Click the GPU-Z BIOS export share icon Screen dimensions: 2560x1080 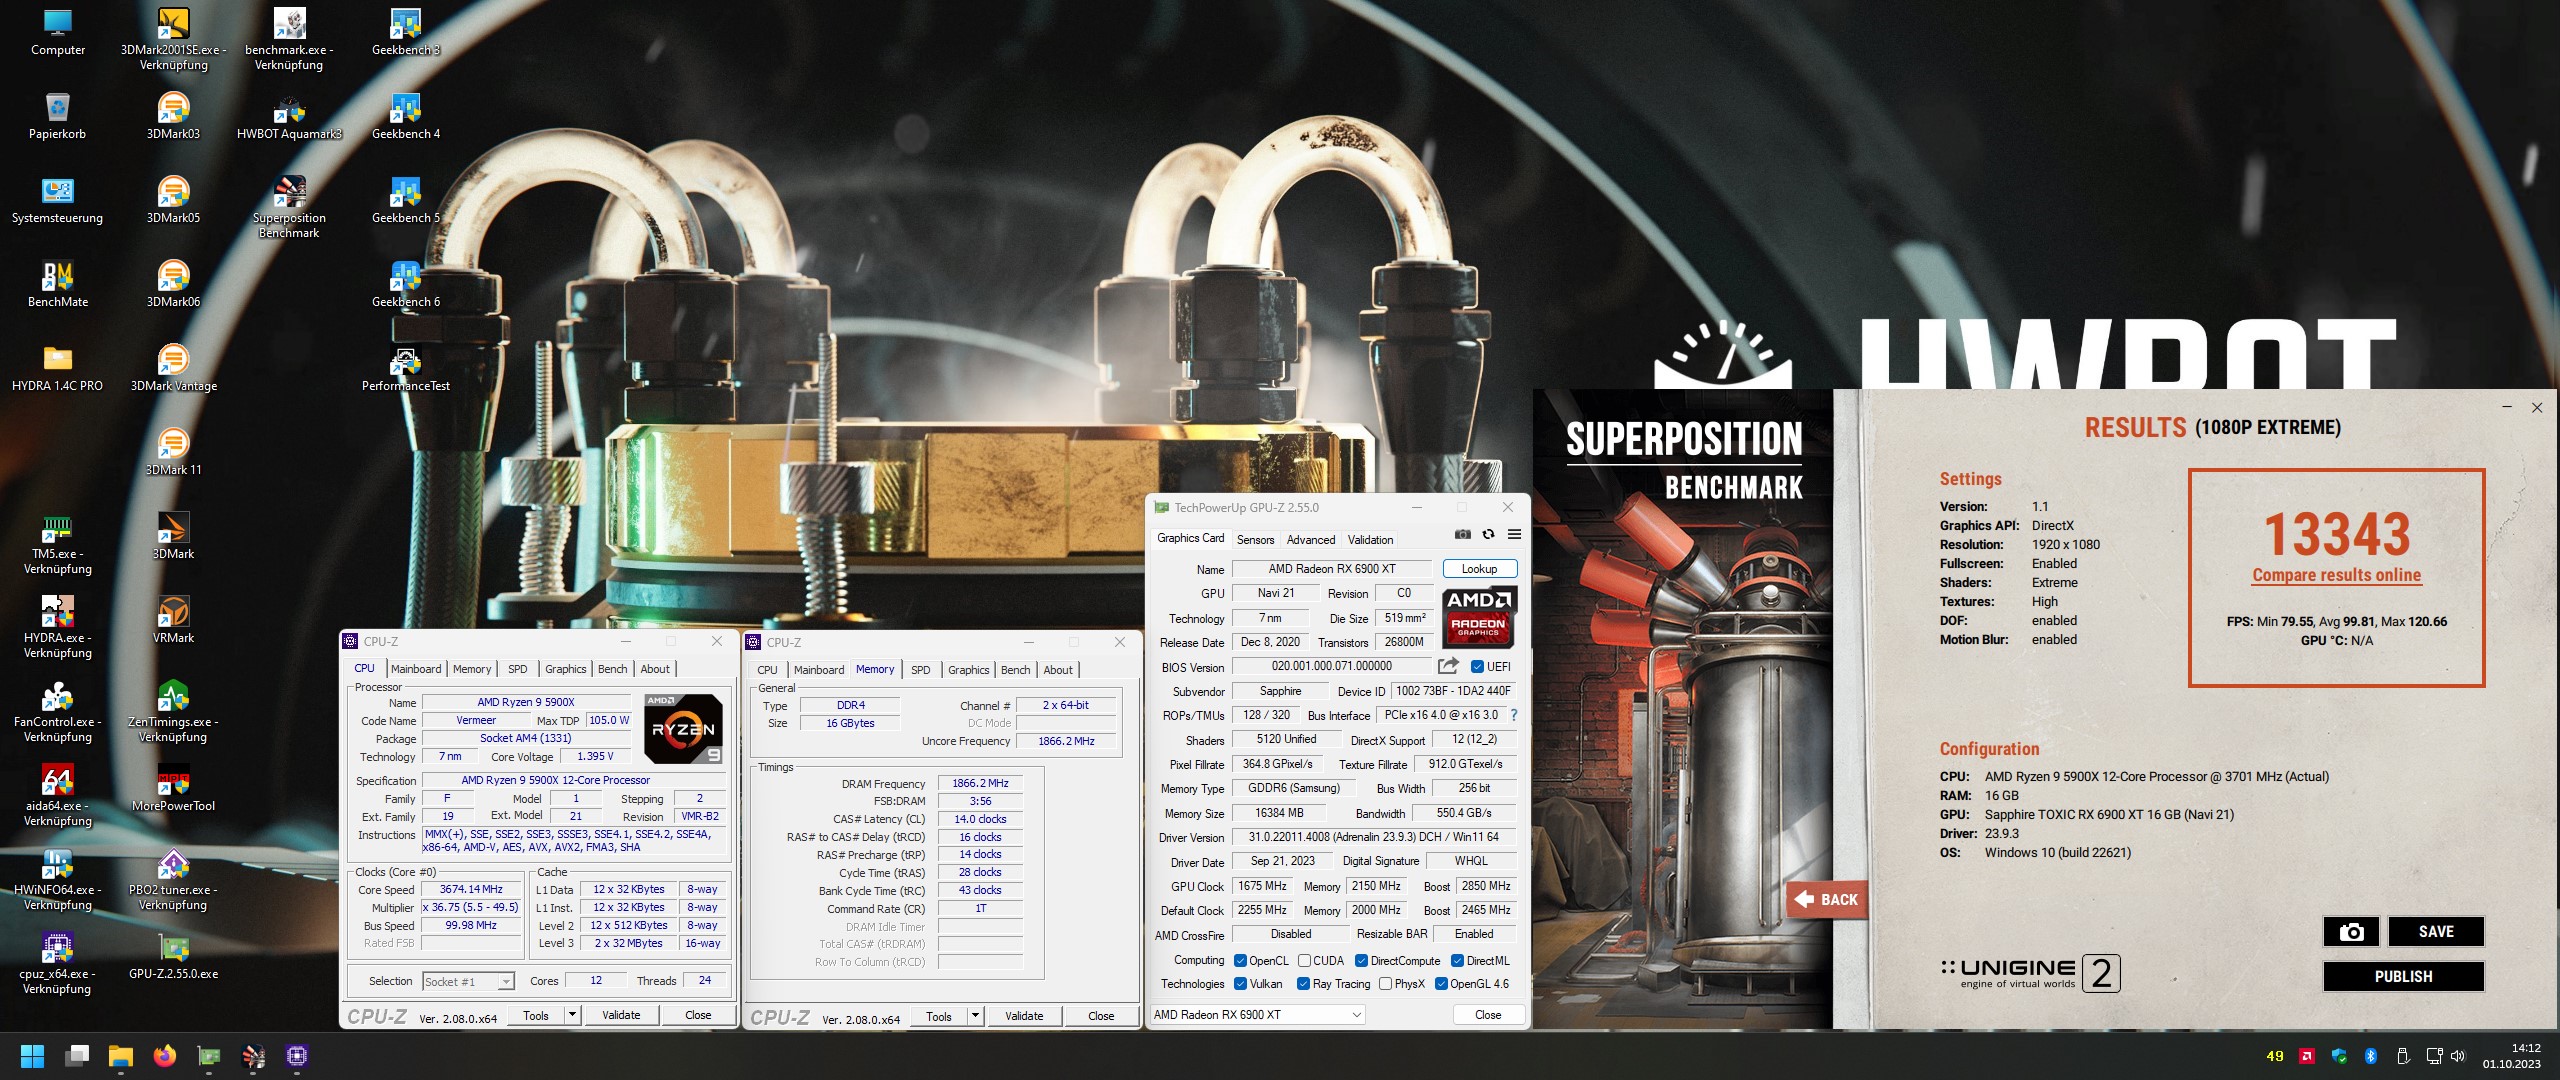[x=1448, y=666]
